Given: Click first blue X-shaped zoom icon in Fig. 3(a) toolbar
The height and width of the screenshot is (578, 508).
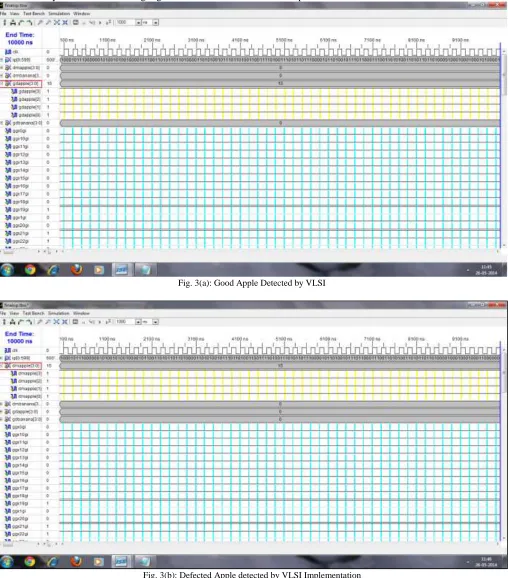Looking at the screenshot, I should pyautogui.click(x=57, y=22).
